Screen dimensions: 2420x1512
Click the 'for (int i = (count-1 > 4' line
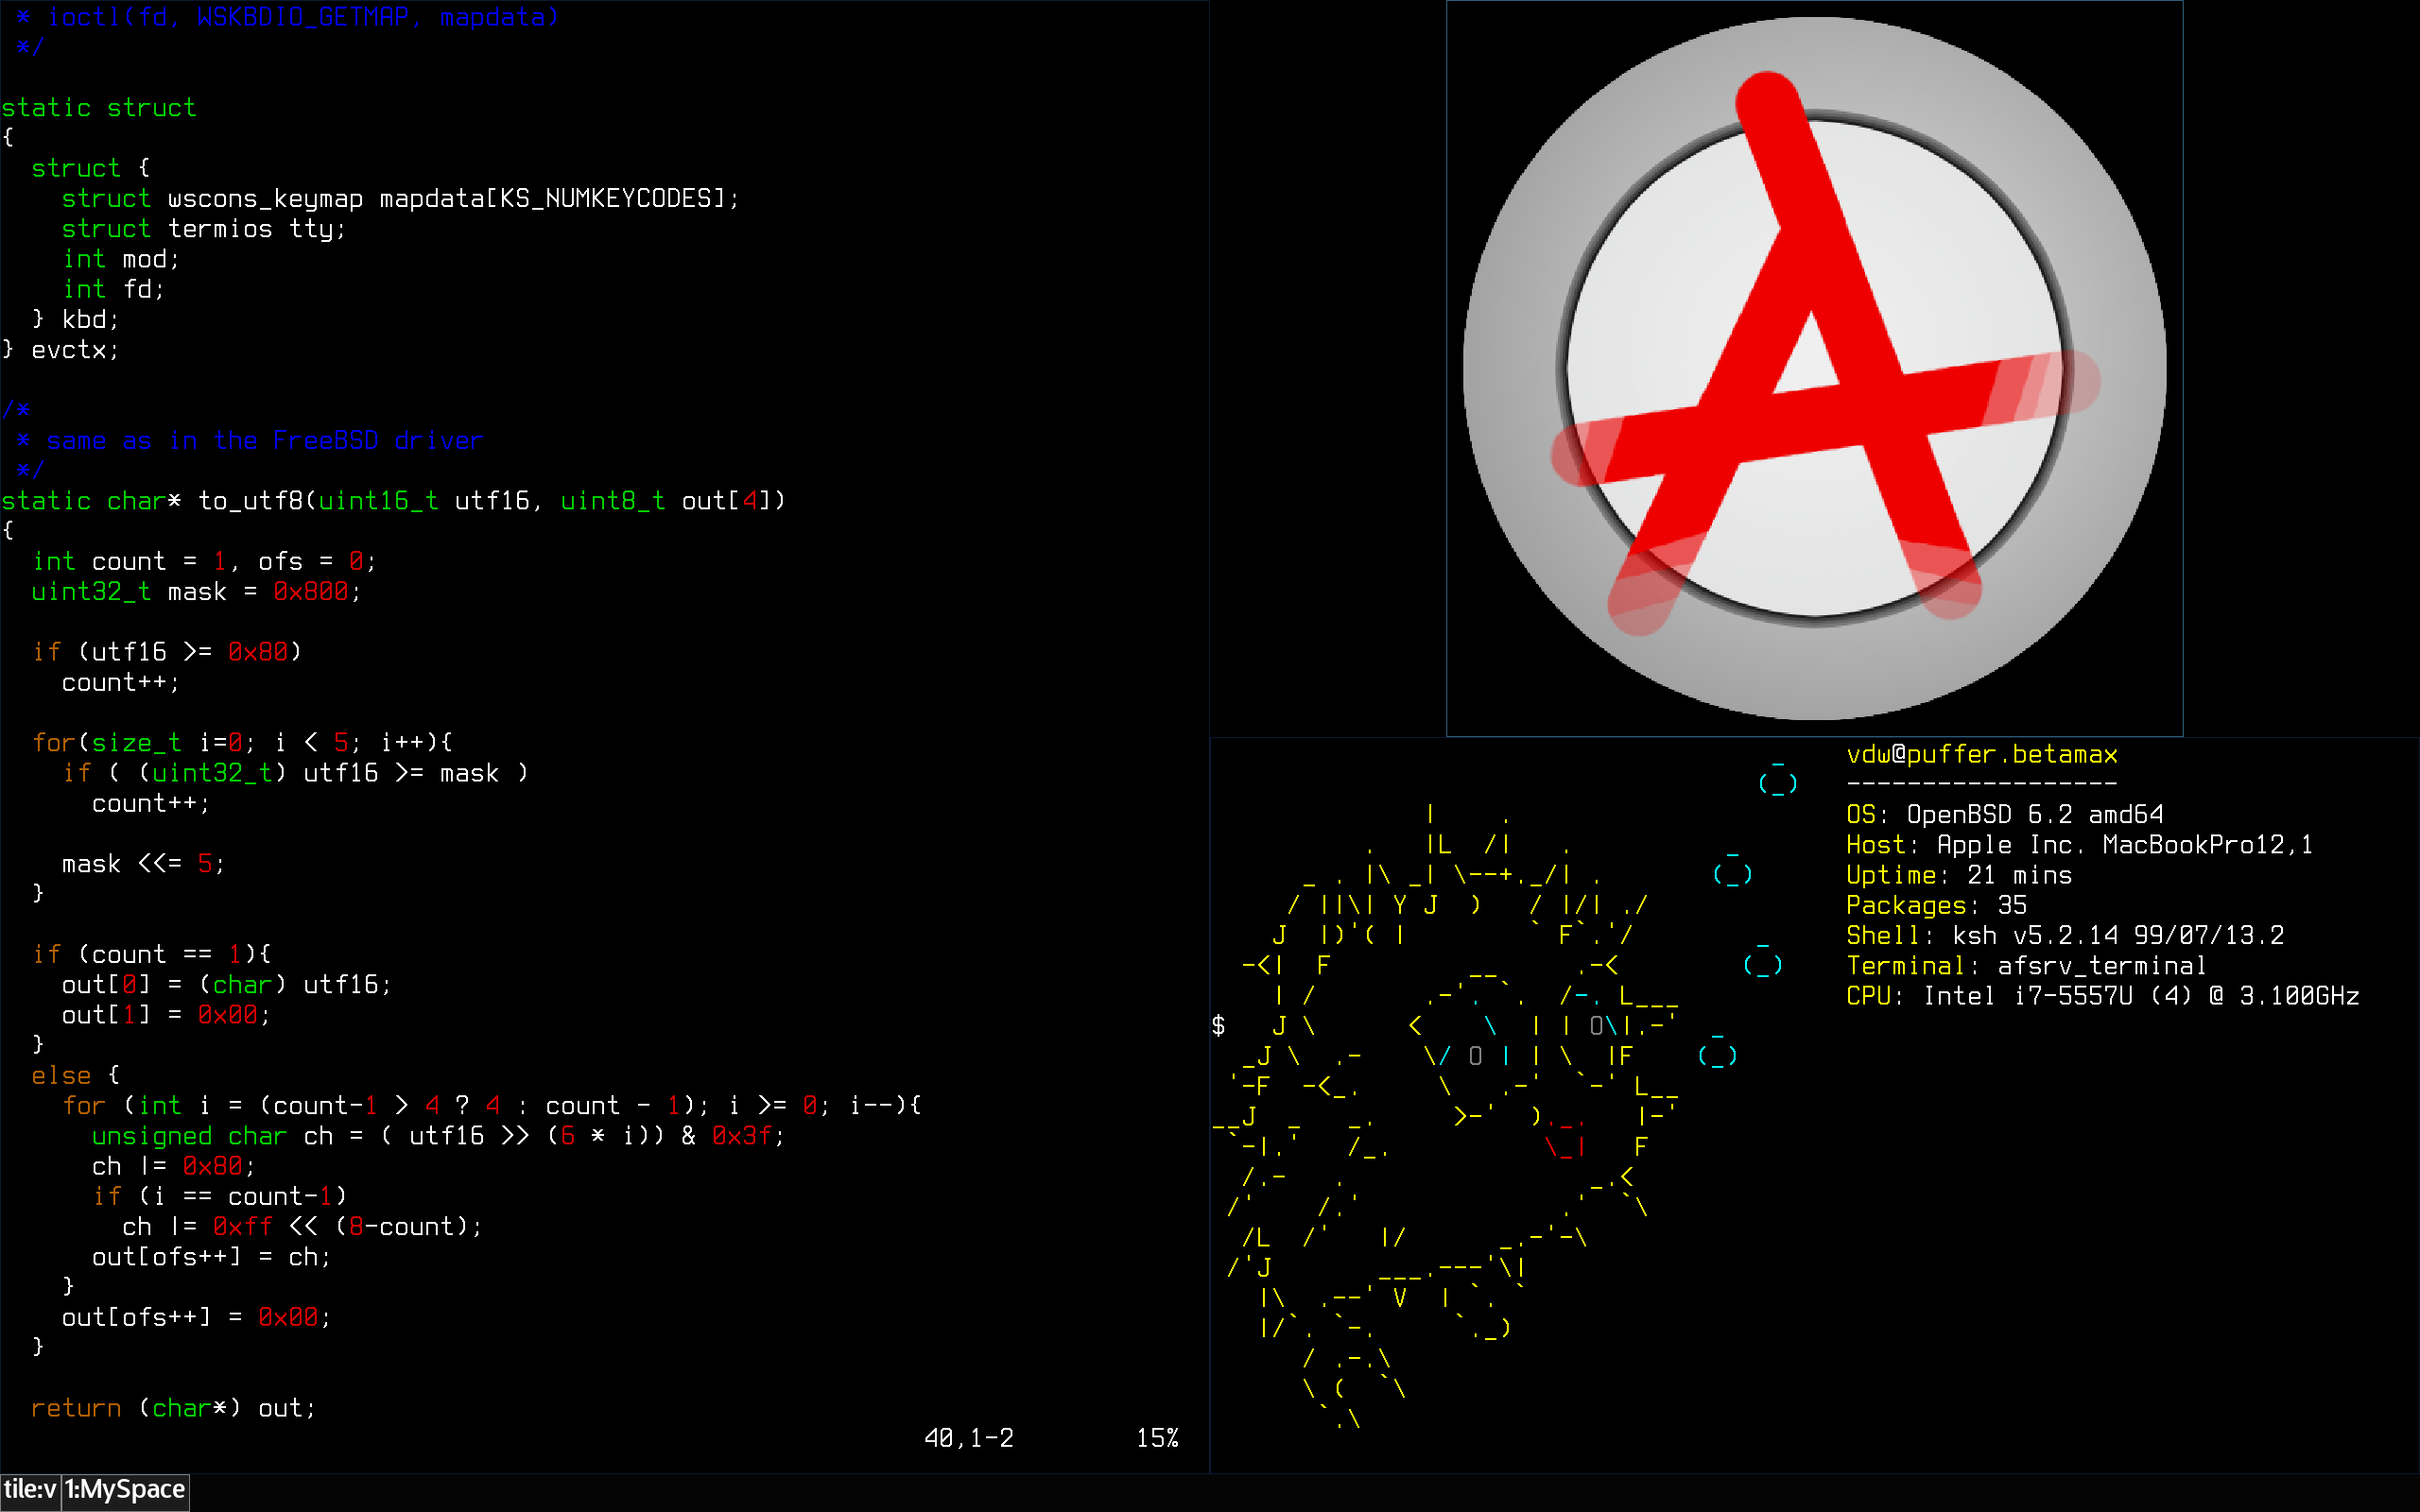pyautogui.click(x=492, y=1106)
